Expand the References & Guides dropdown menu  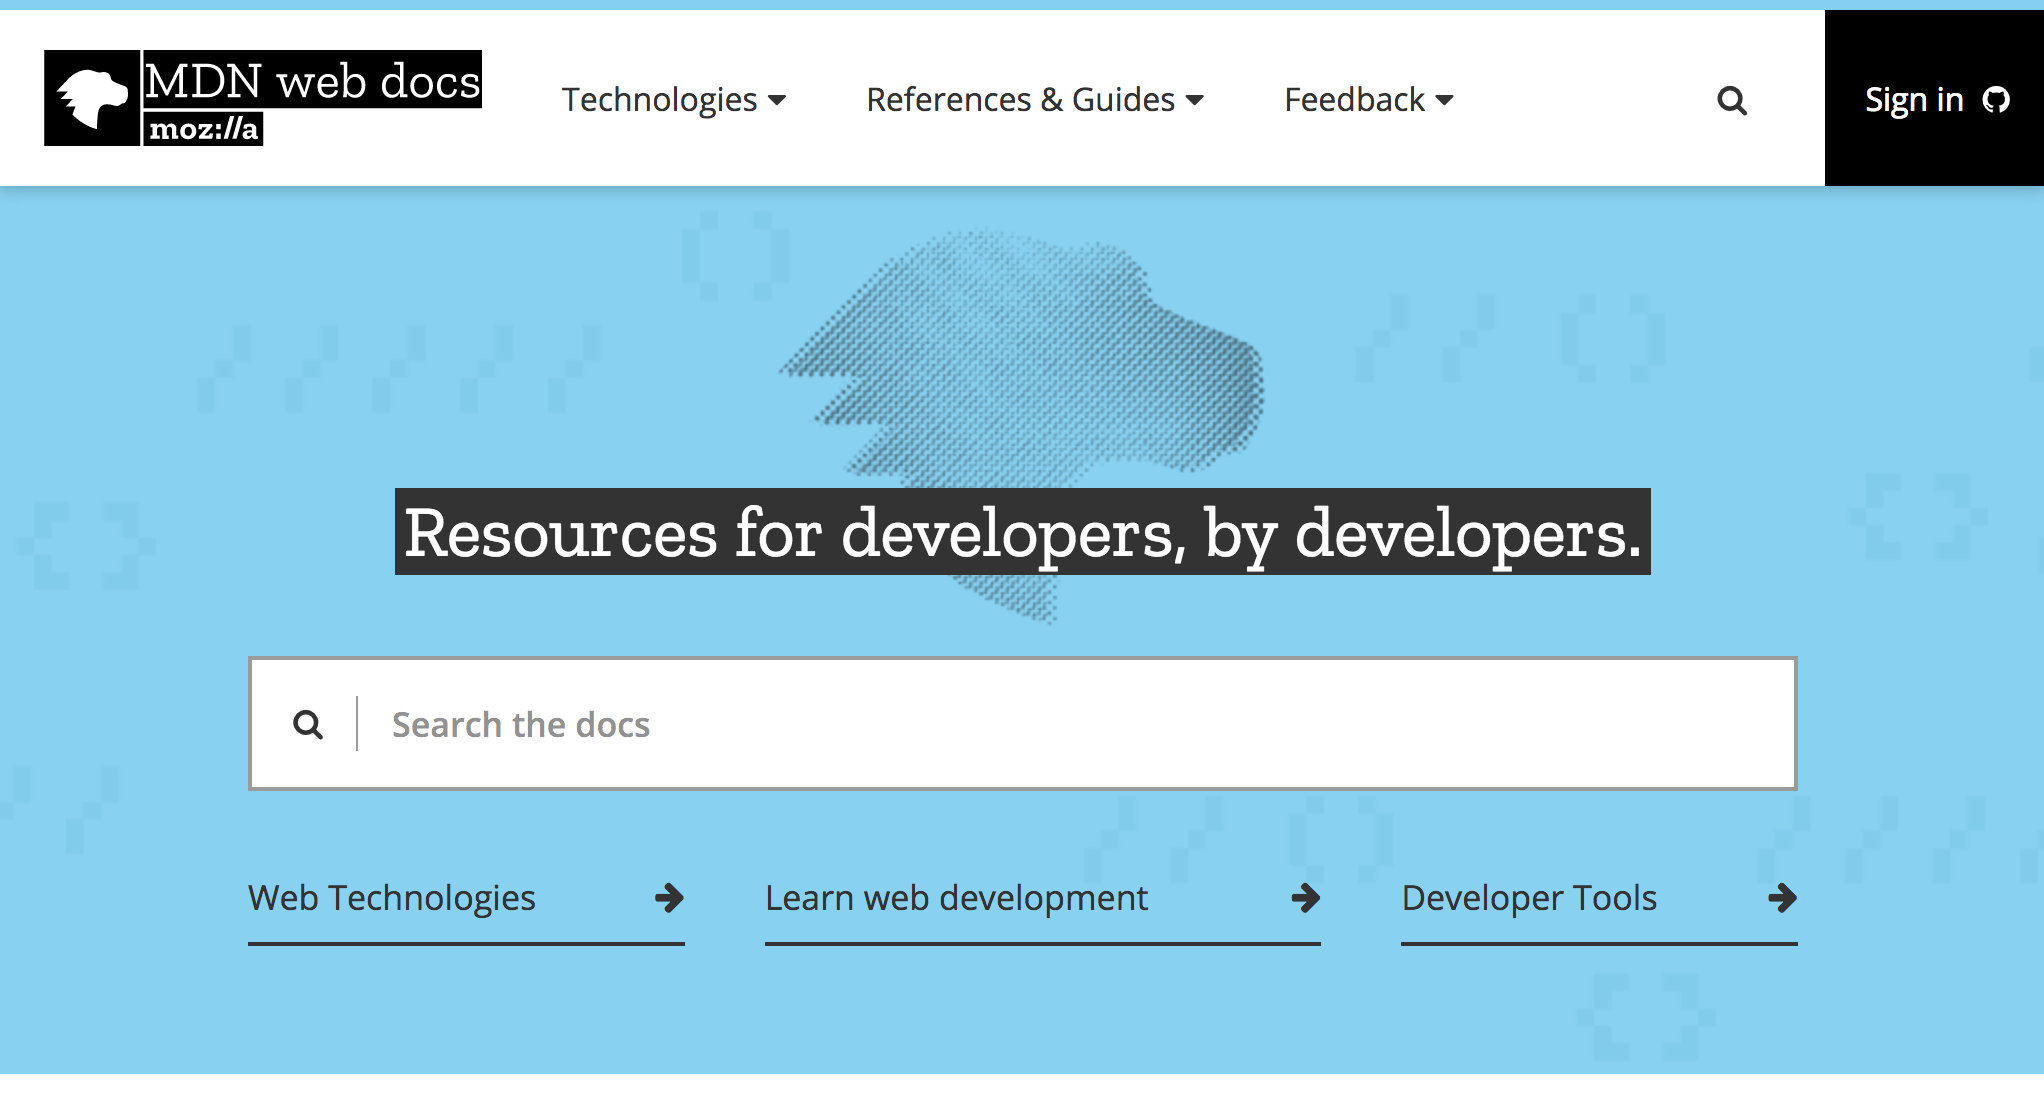[1035, 100]
